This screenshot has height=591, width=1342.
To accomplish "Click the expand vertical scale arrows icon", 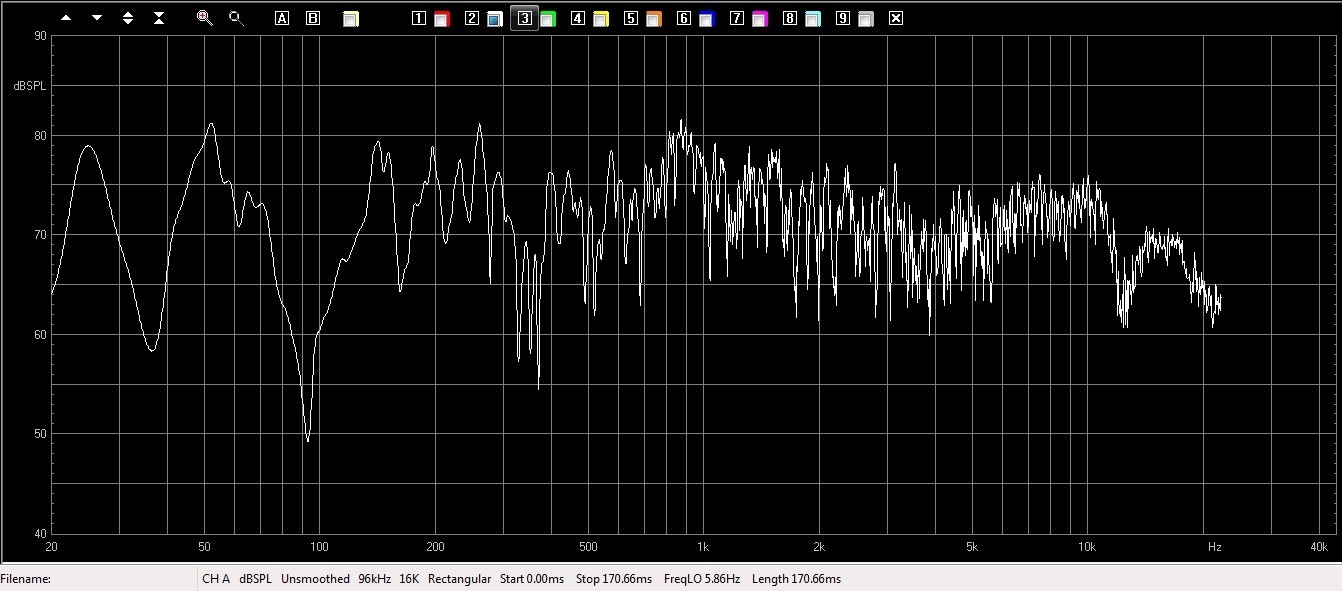I will (128, 18).
